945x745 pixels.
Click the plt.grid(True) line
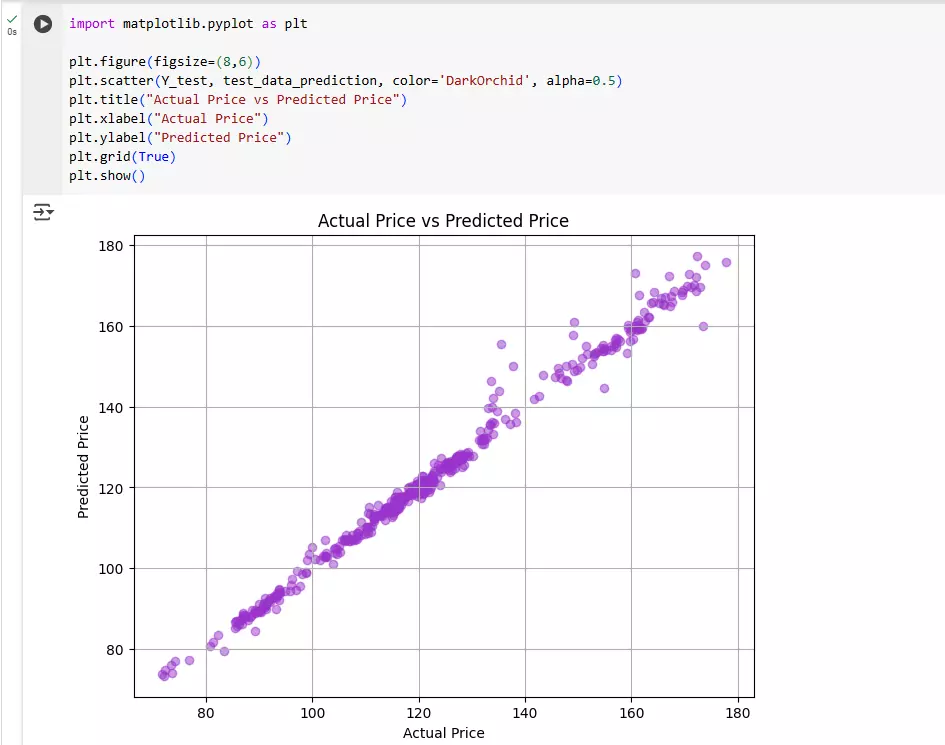pyautogui.click(x=122, y=156)
